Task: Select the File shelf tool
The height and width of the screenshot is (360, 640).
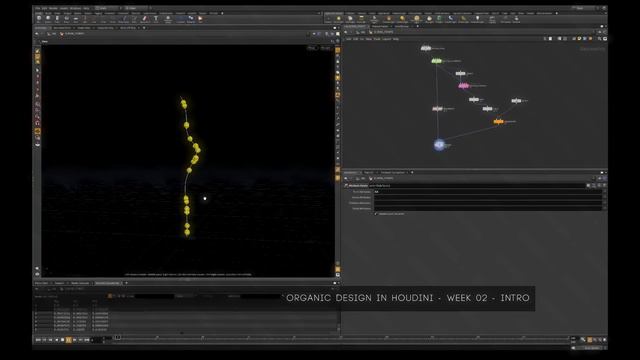Action: (x=200, y=19)
